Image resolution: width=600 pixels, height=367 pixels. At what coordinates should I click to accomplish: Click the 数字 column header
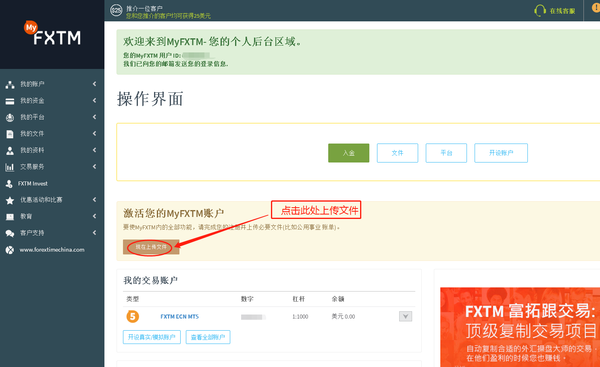pyautogui.click(x=247, y=299)
